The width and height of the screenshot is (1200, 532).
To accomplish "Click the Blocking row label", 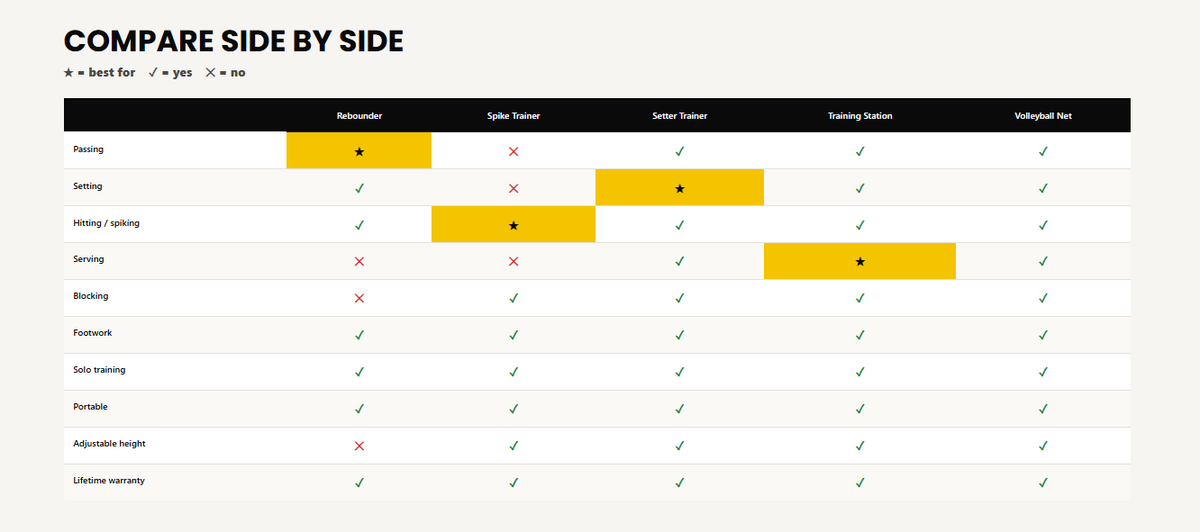I will pos(90,297).
